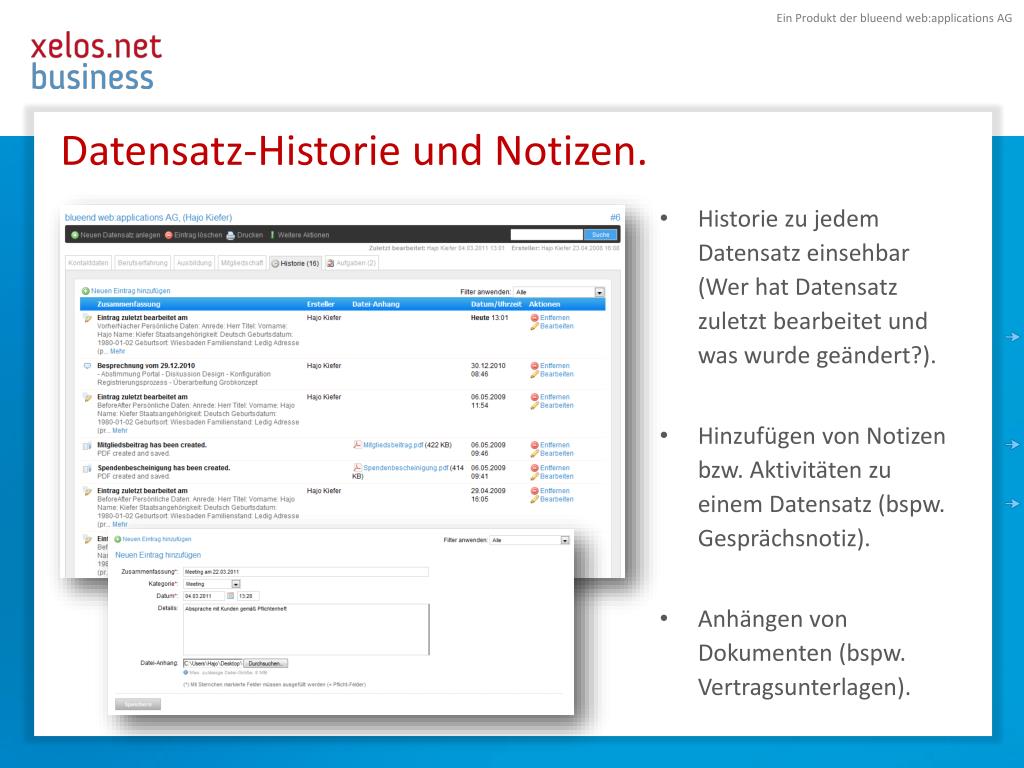
Task: Click the Zusammenfassung input field
Action: [306, 572]
